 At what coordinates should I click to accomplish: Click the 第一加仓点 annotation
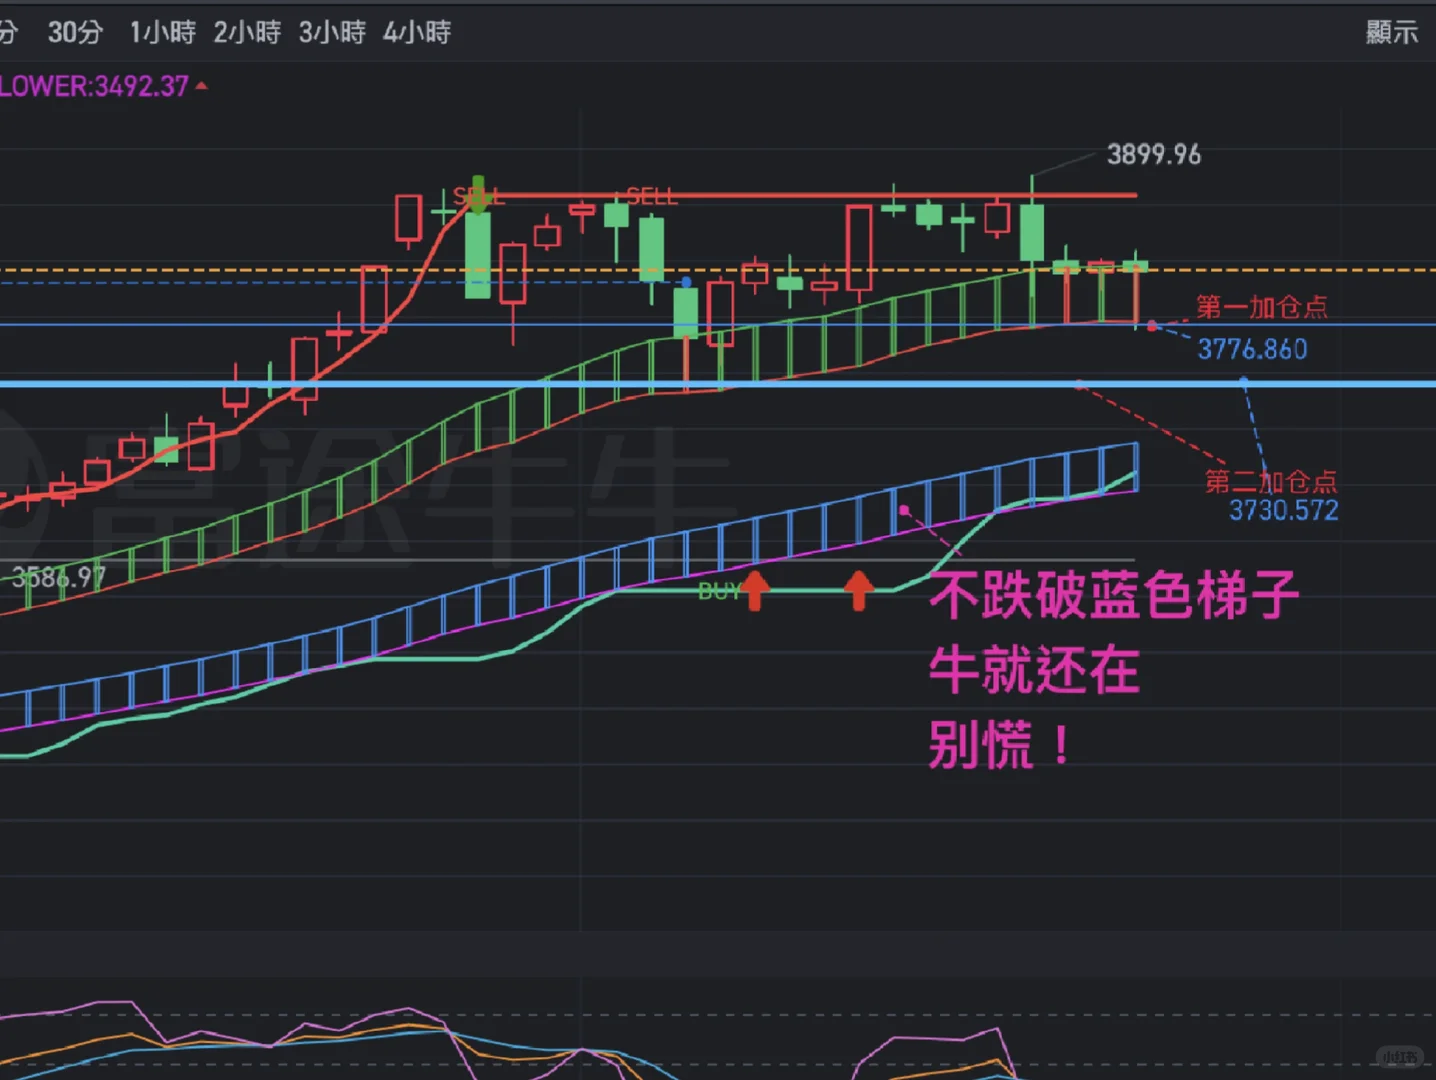(x=1262, y=307)
